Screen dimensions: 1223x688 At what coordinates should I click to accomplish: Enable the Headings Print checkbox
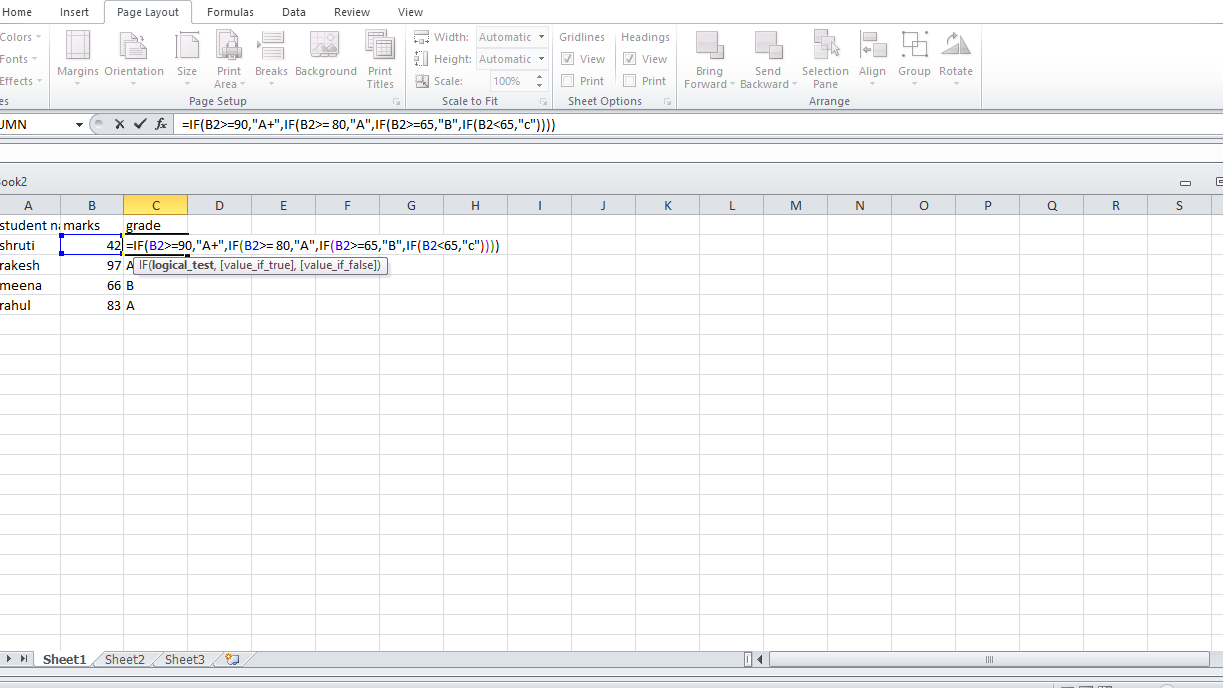click(630, 81)
